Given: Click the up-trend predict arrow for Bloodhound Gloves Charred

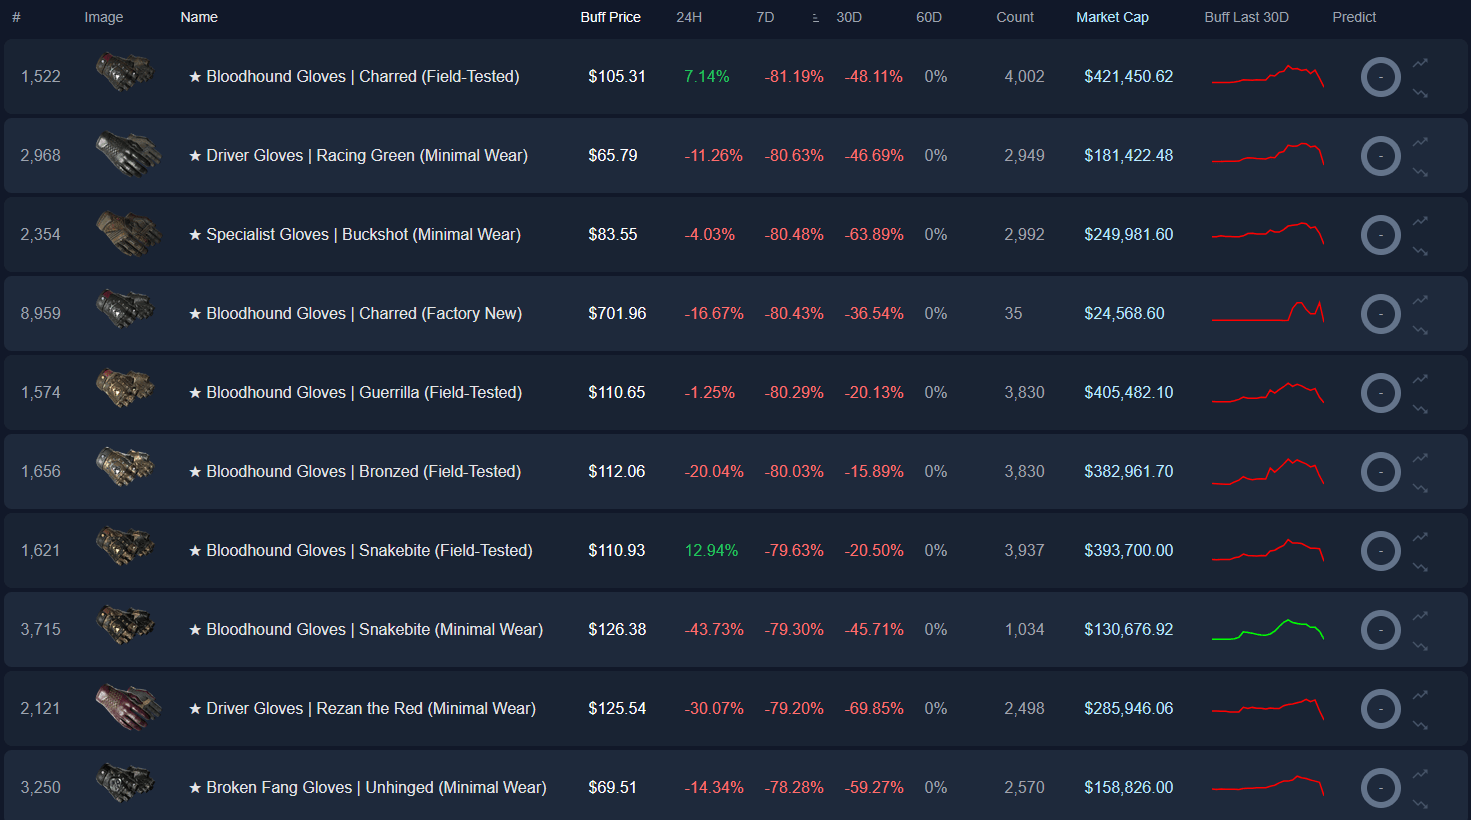Looking at the screenshot, I should pos(1420,62).
